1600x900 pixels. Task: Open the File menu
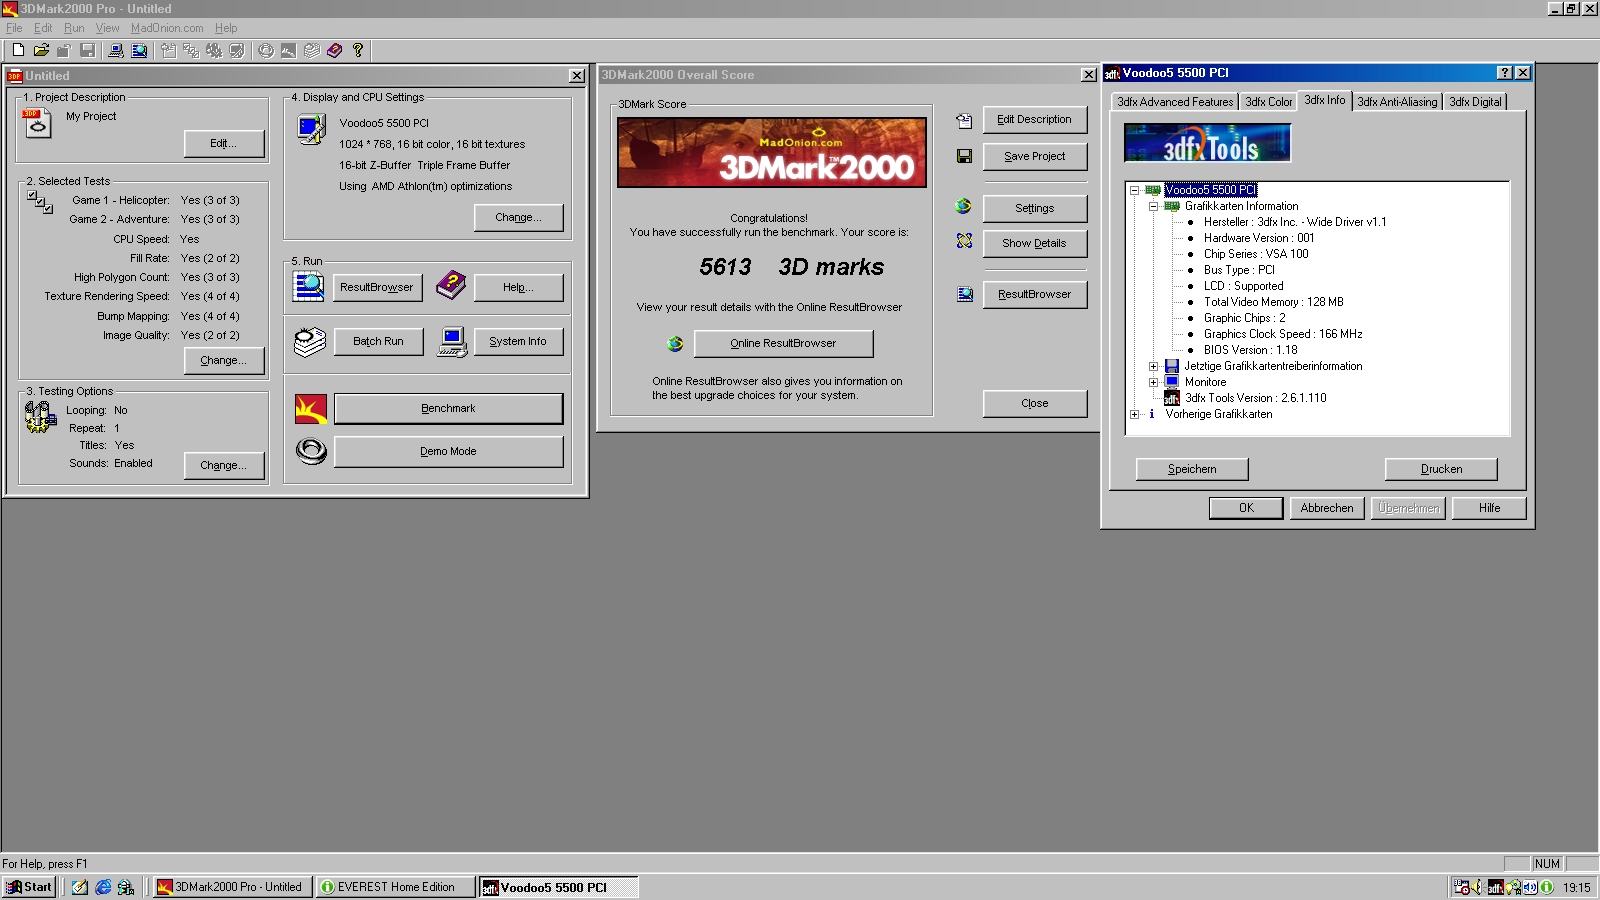pos(14,28)
